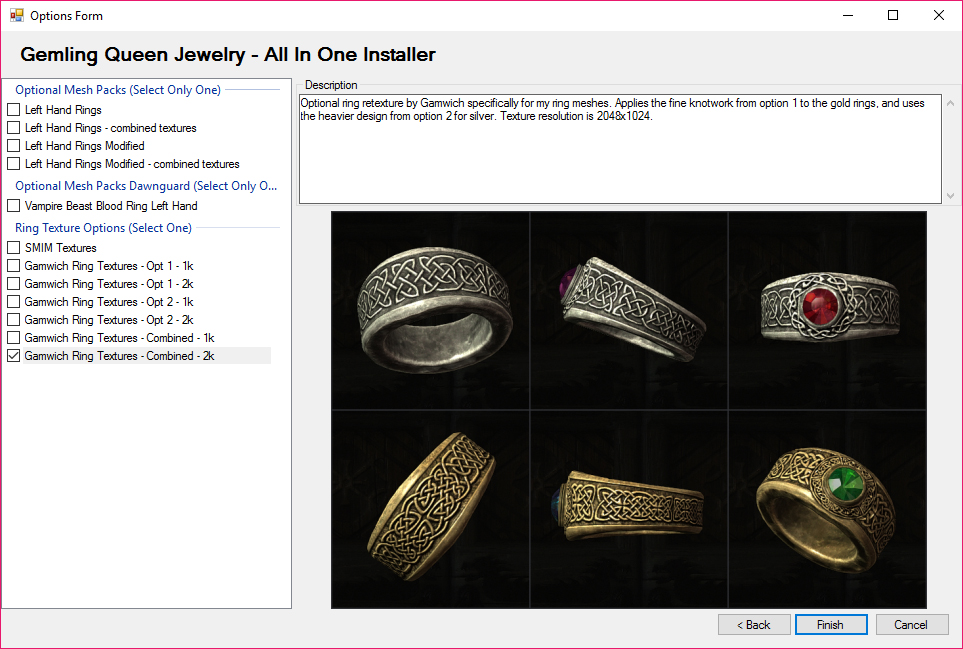Check Gamwich Ring Textures - Opt 2 - 2k
This screenshot has width=963, height=649.
pos(14,320)
